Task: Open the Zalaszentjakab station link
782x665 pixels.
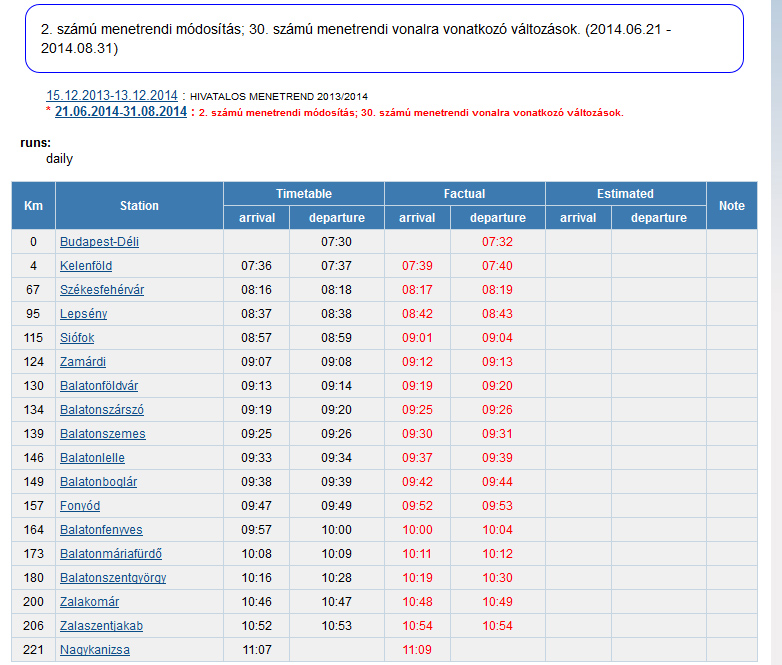Action: click(x=101, y=626)
